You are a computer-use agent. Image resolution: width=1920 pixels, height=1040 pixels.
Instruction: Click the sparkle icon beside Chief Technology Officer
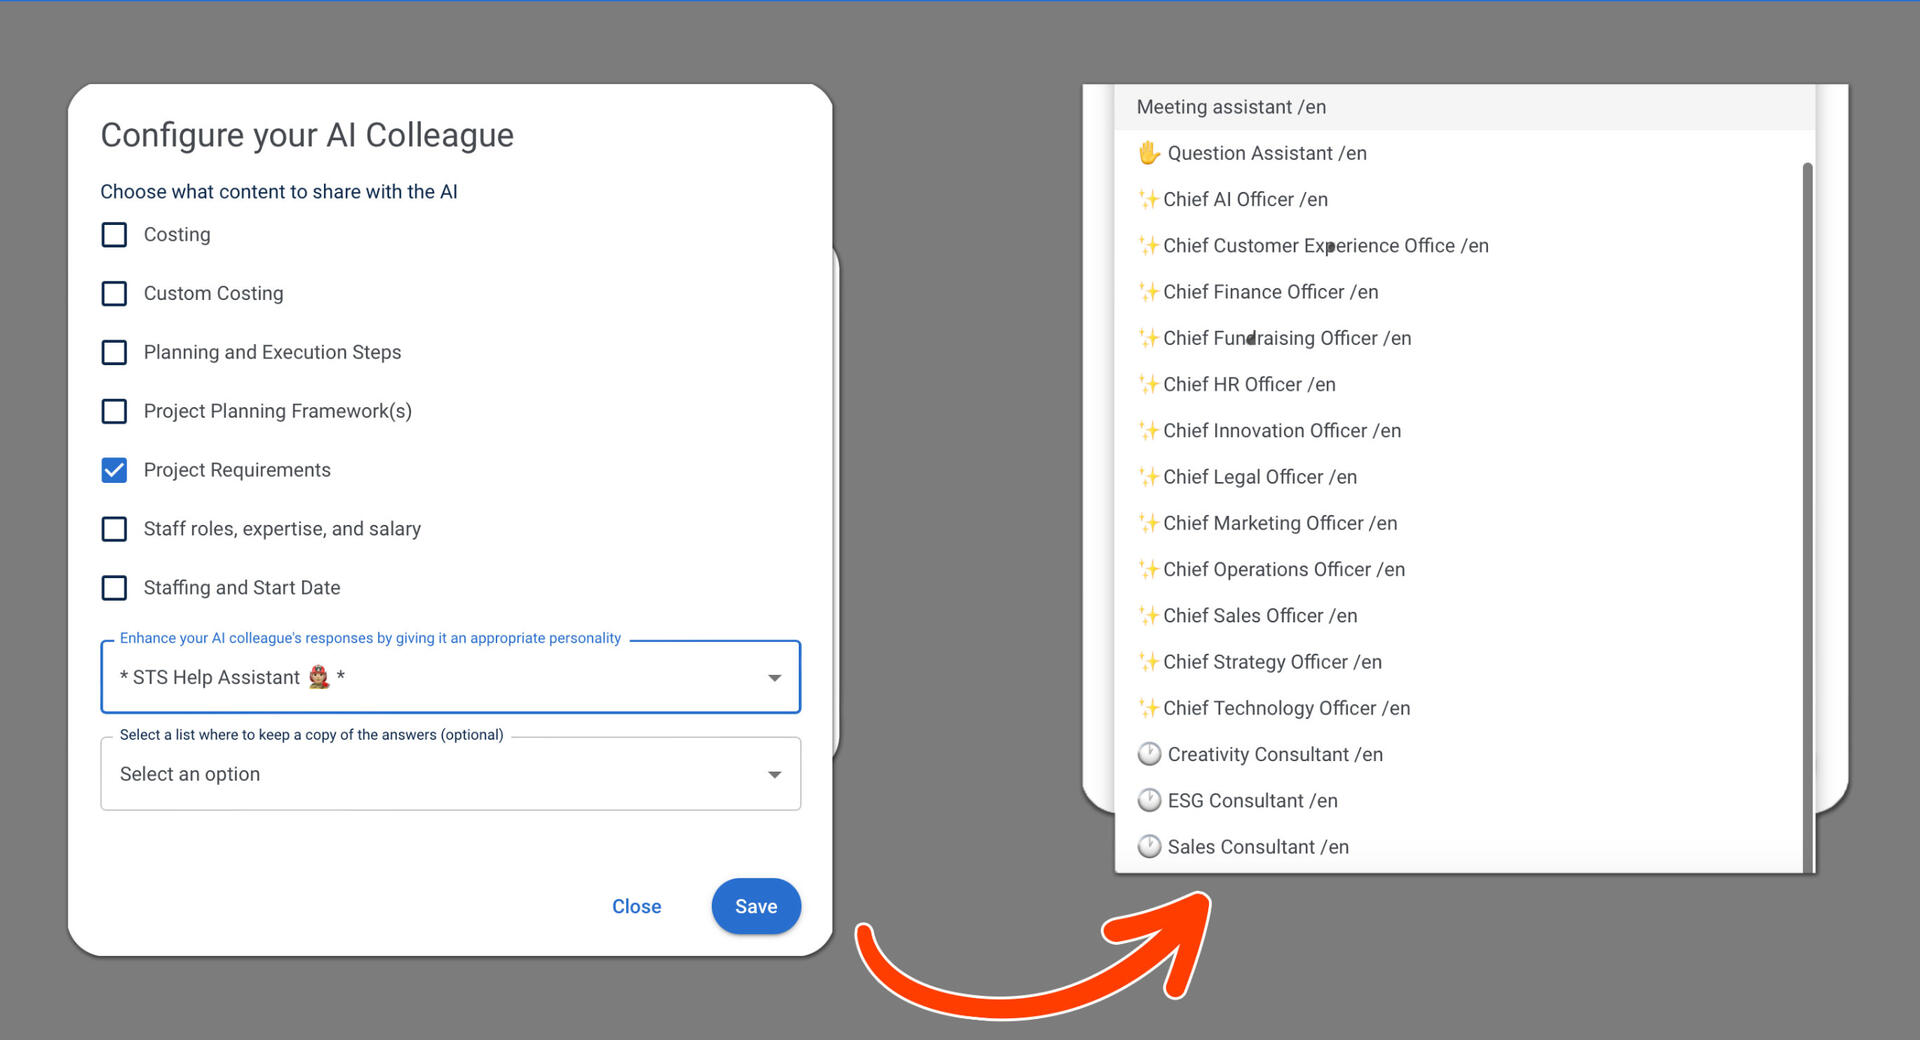coord(1148,708)
